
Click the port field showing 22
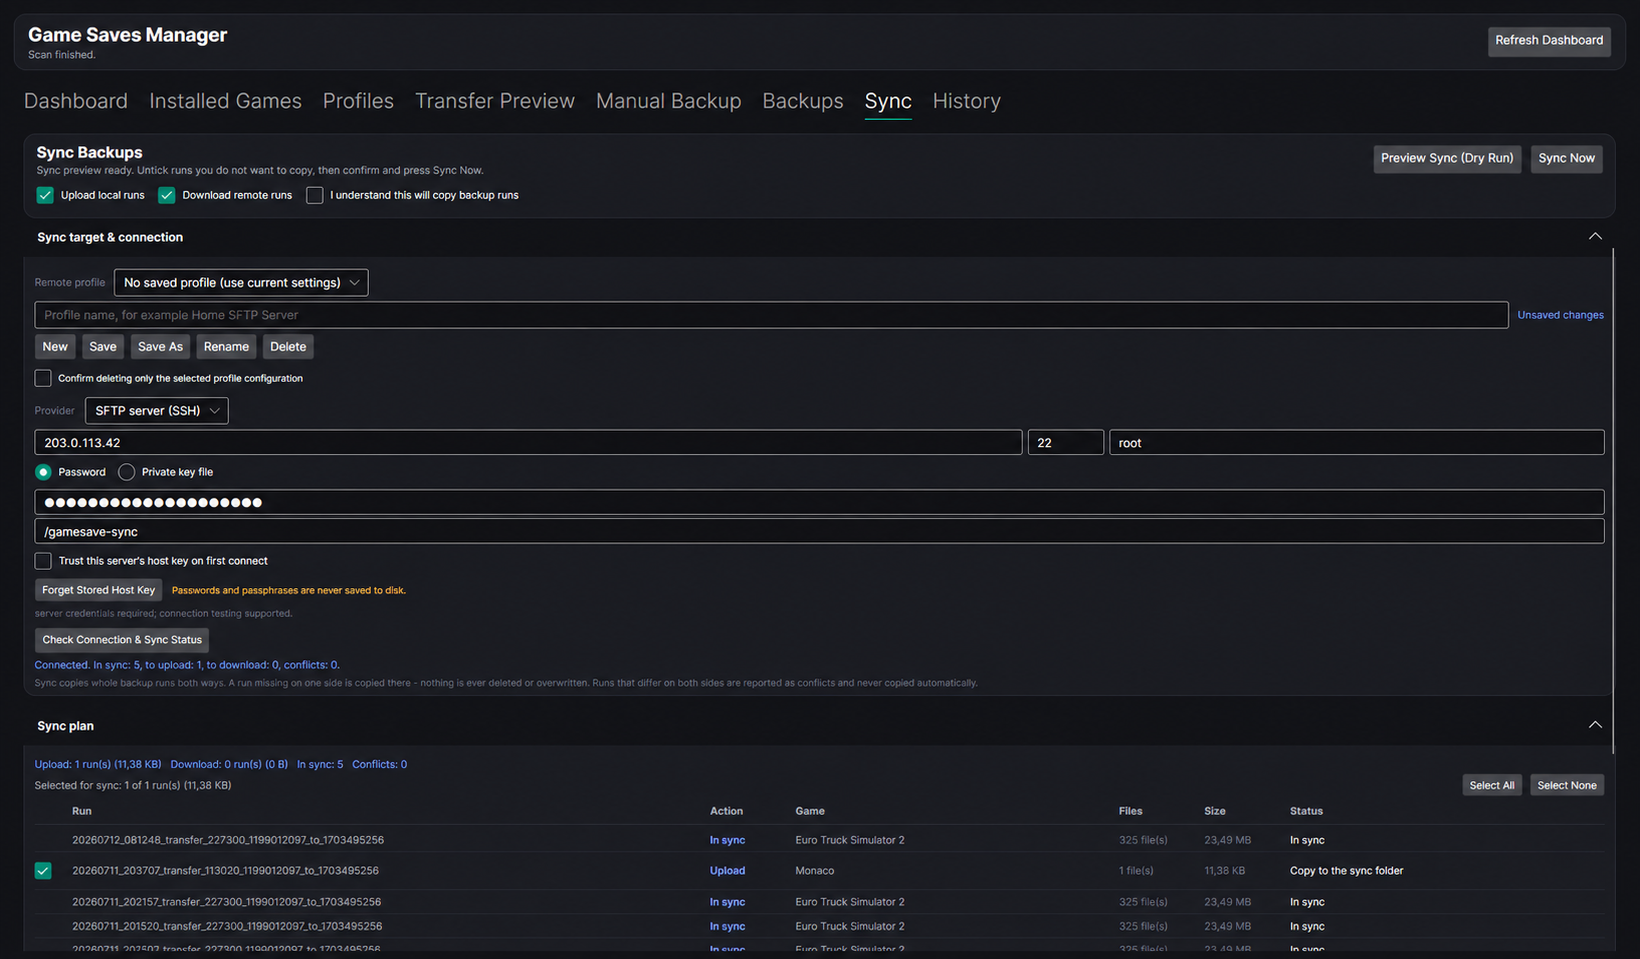1065,443
